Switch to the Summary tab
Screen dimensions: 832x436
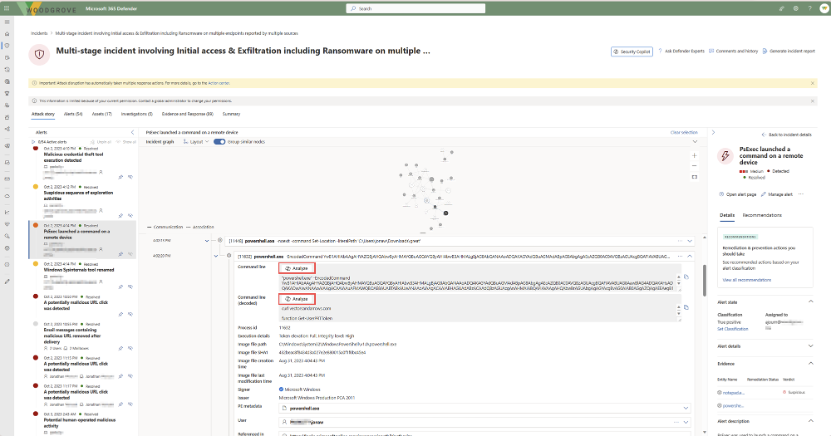tap(231, 114)
